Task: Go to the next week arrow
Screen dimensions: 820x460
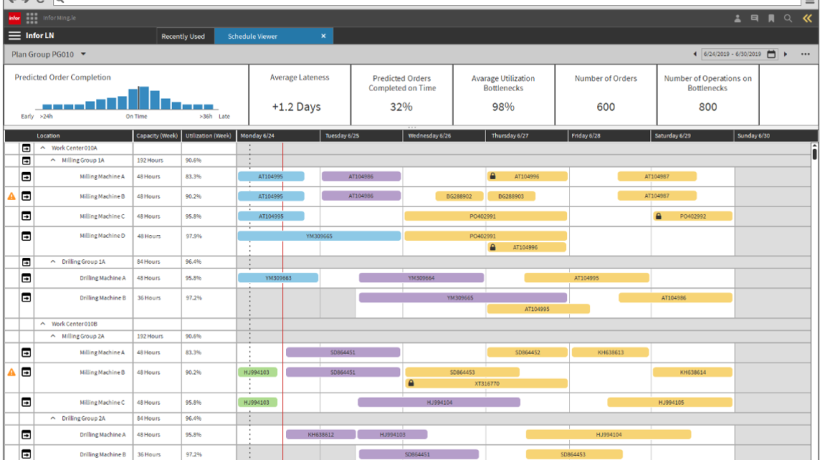Action: [x=785, y=54]
